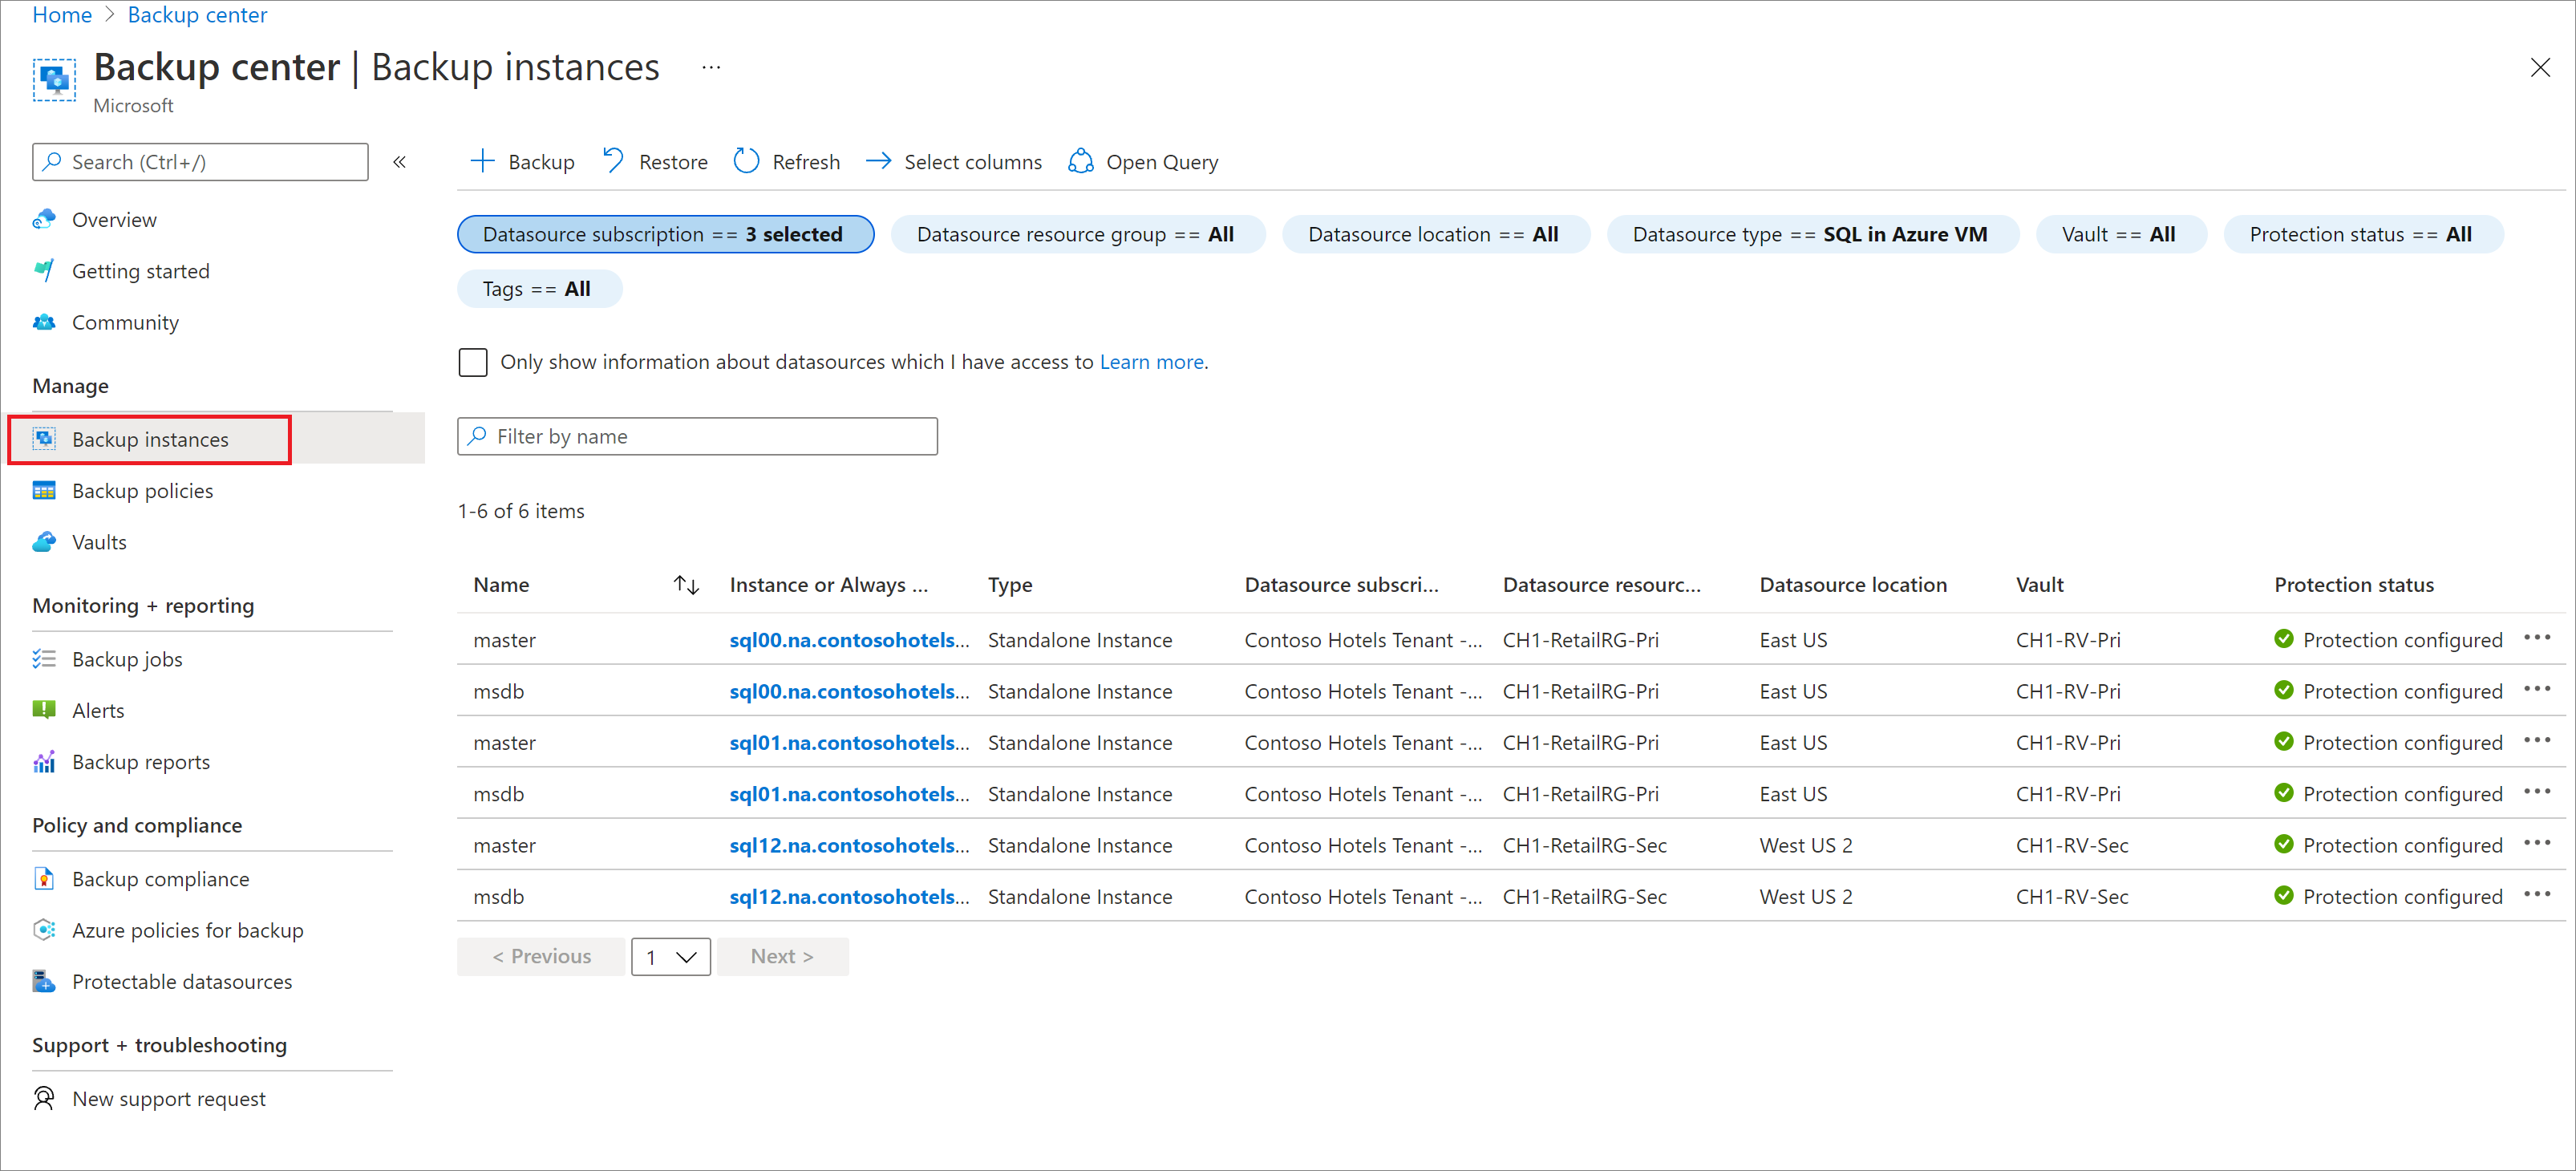Click Filter by name input field

(x=699, y=436)
